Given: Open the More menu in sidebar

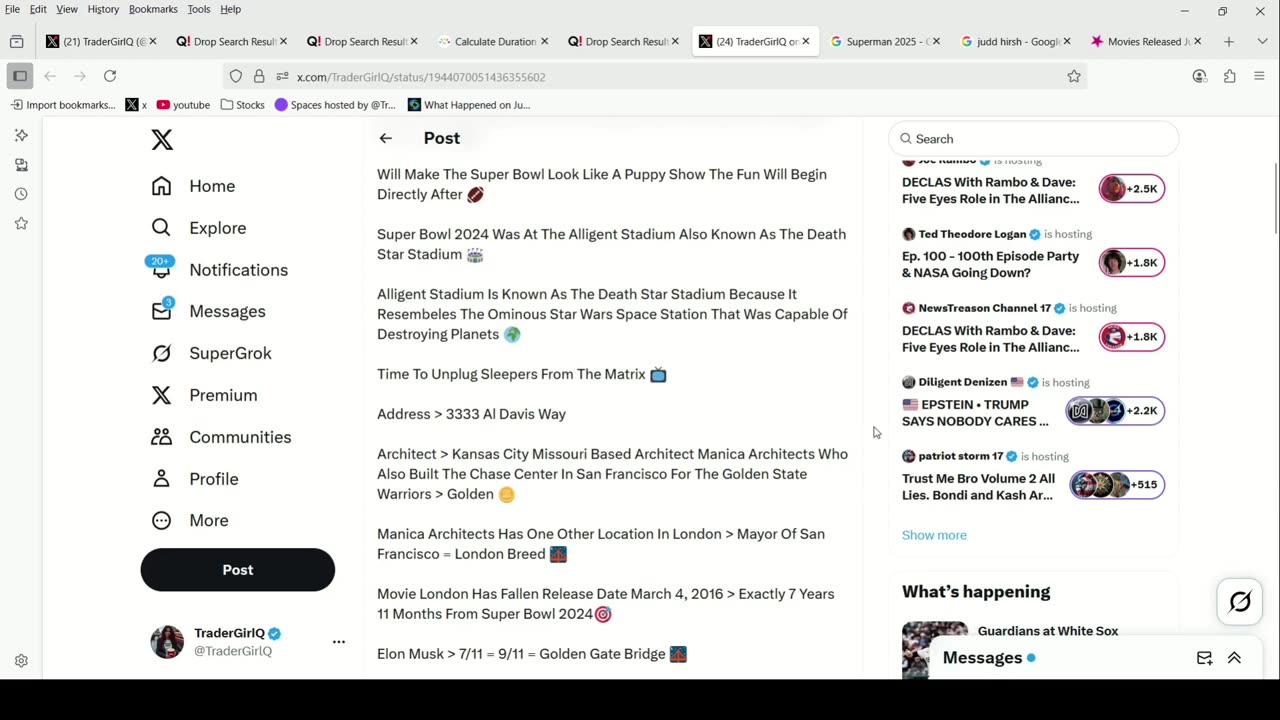Looking at the screenshot, I should click(190, 520).
